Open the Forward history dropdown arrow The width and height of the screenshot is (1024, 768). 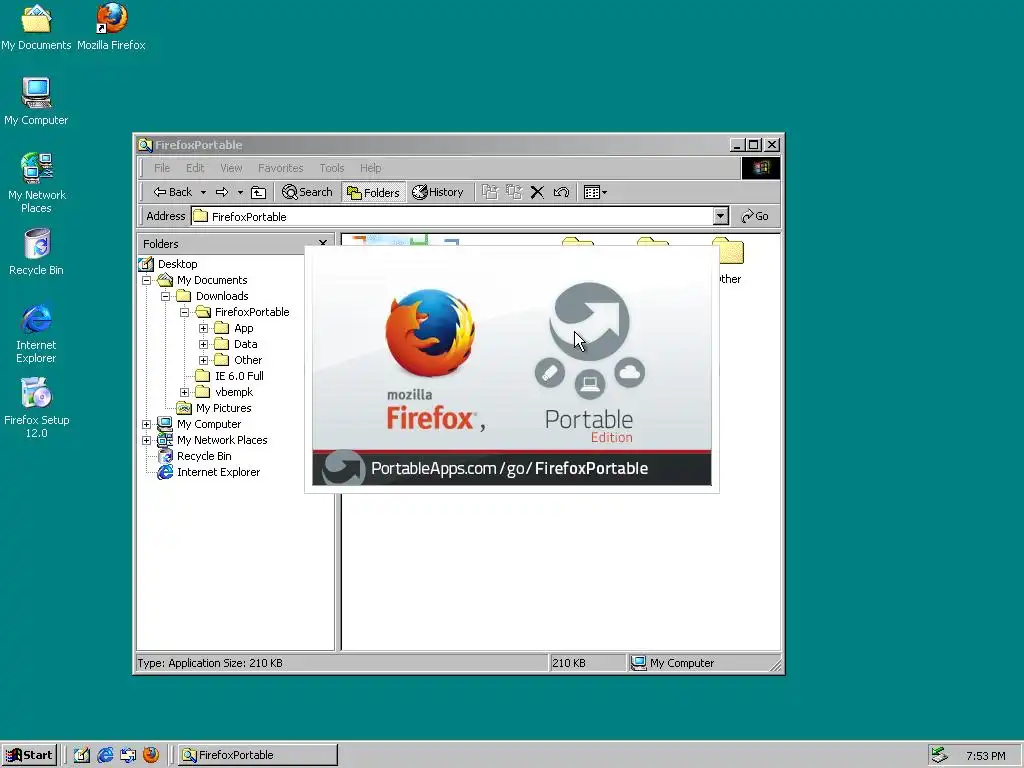pyautogui.click(x=240, y=192)
